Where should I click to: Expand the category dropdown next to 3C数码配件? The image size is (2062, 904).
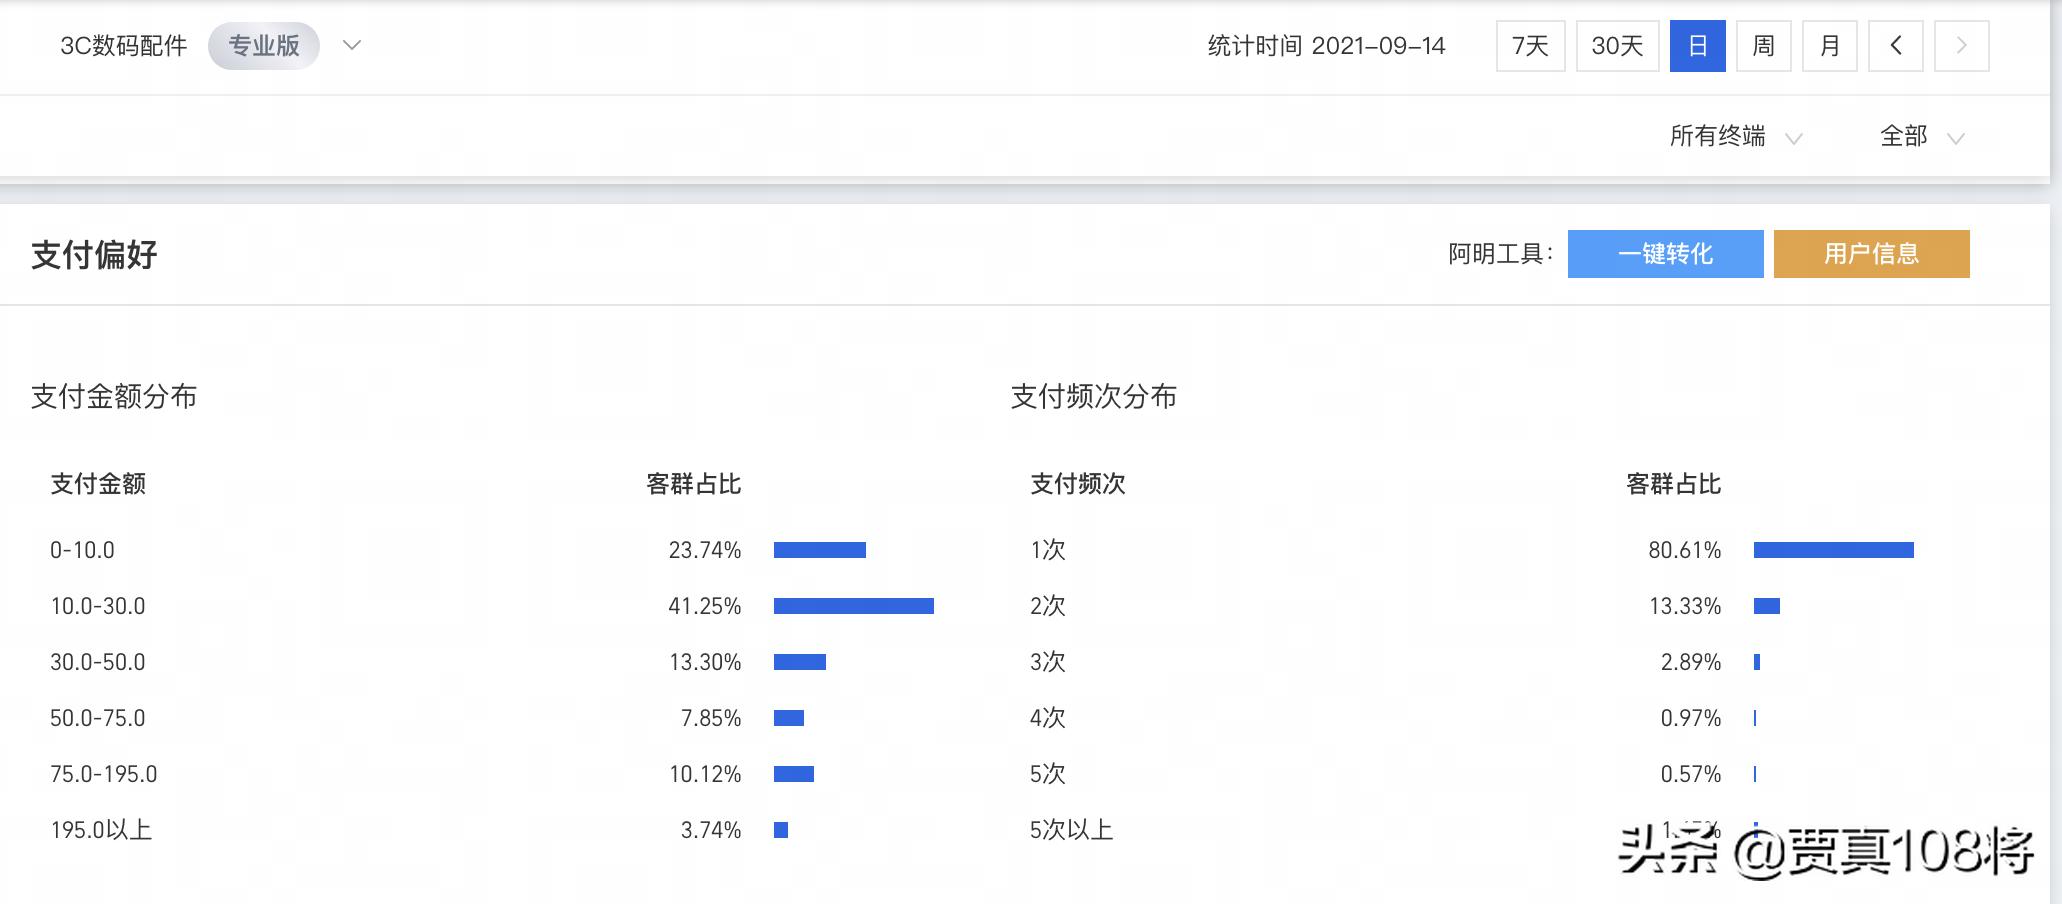click(350, 45)
